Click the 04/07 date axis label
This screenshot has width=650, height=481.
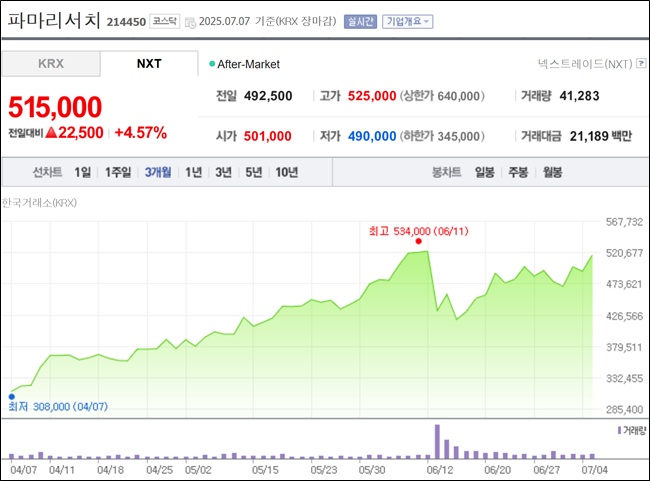coord(24,470)
